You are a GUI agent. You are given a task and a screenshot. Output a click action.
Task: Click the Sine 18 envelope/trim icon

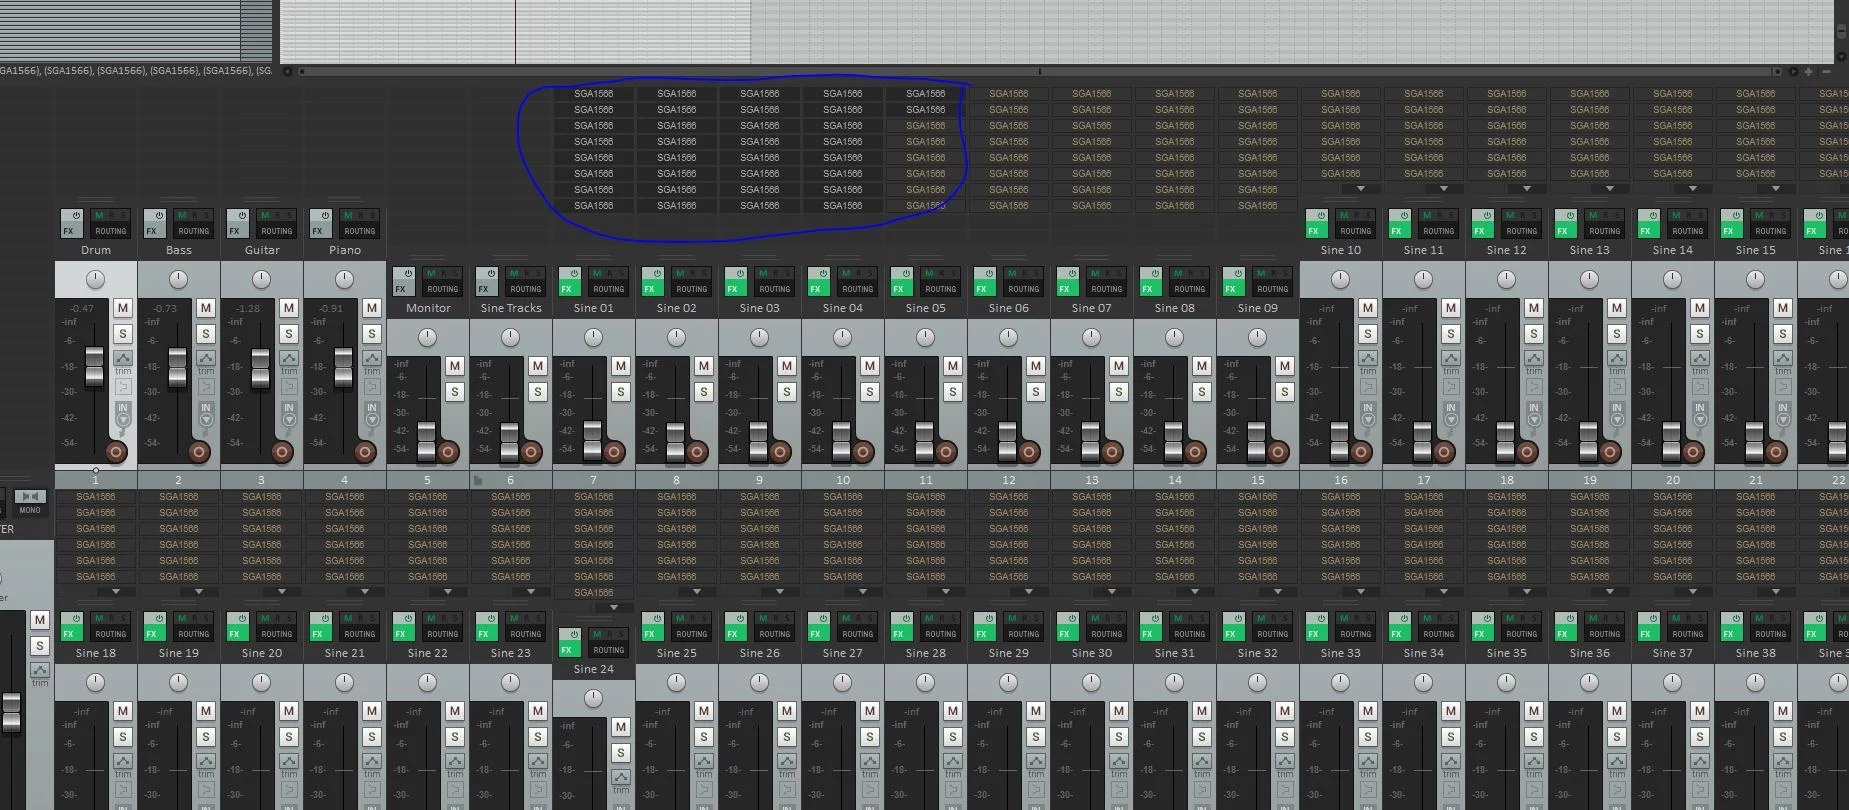(123, 762)
